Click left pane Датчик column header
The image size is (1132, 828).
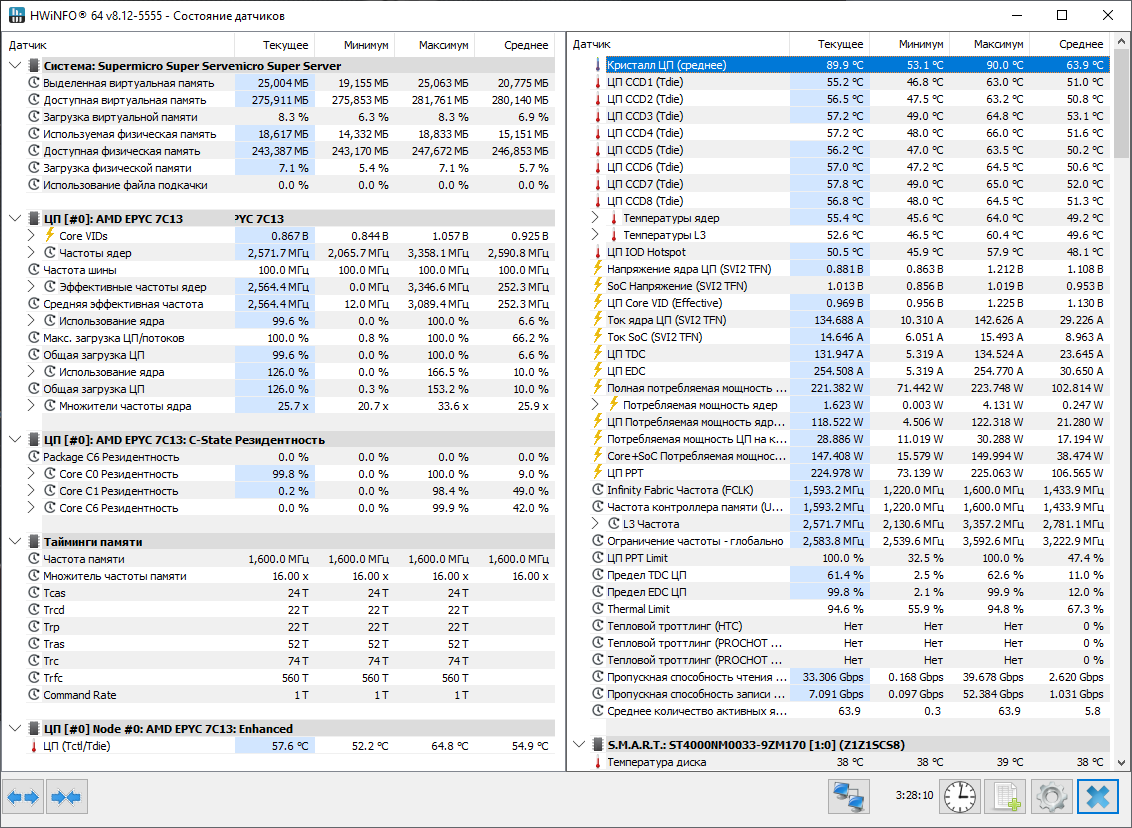click(118, 45)
